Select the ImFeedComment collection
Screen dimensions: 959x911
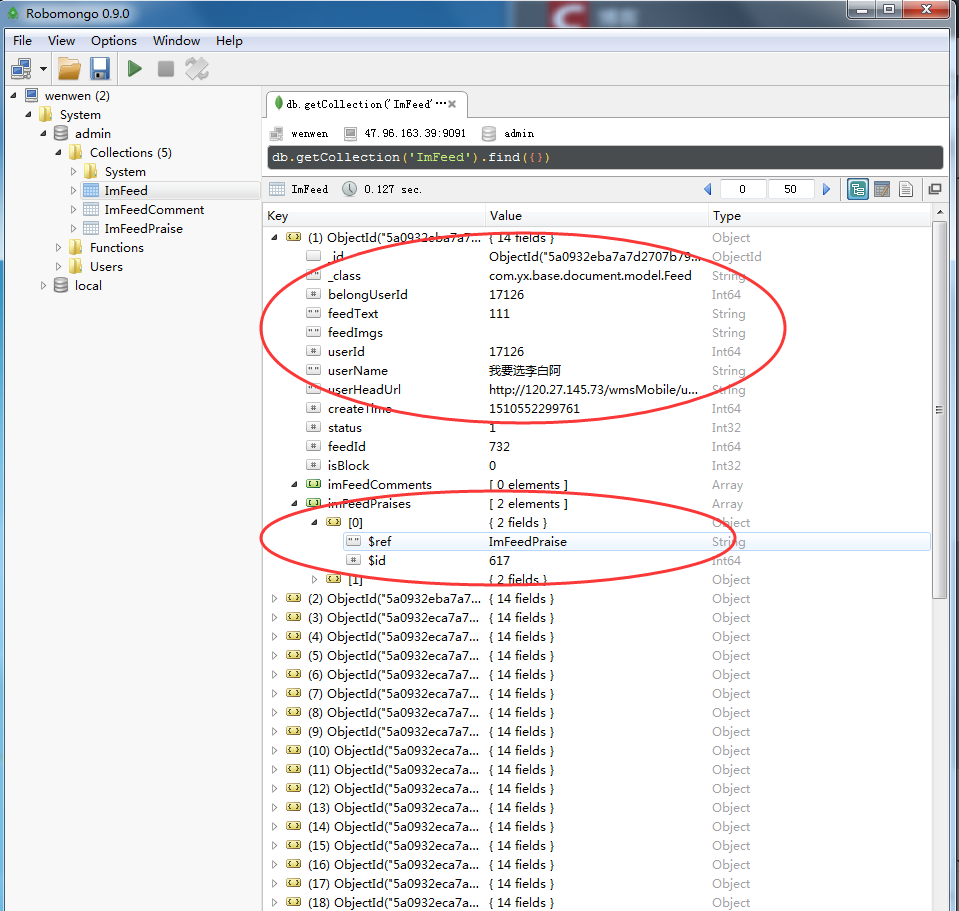(154, 210)
